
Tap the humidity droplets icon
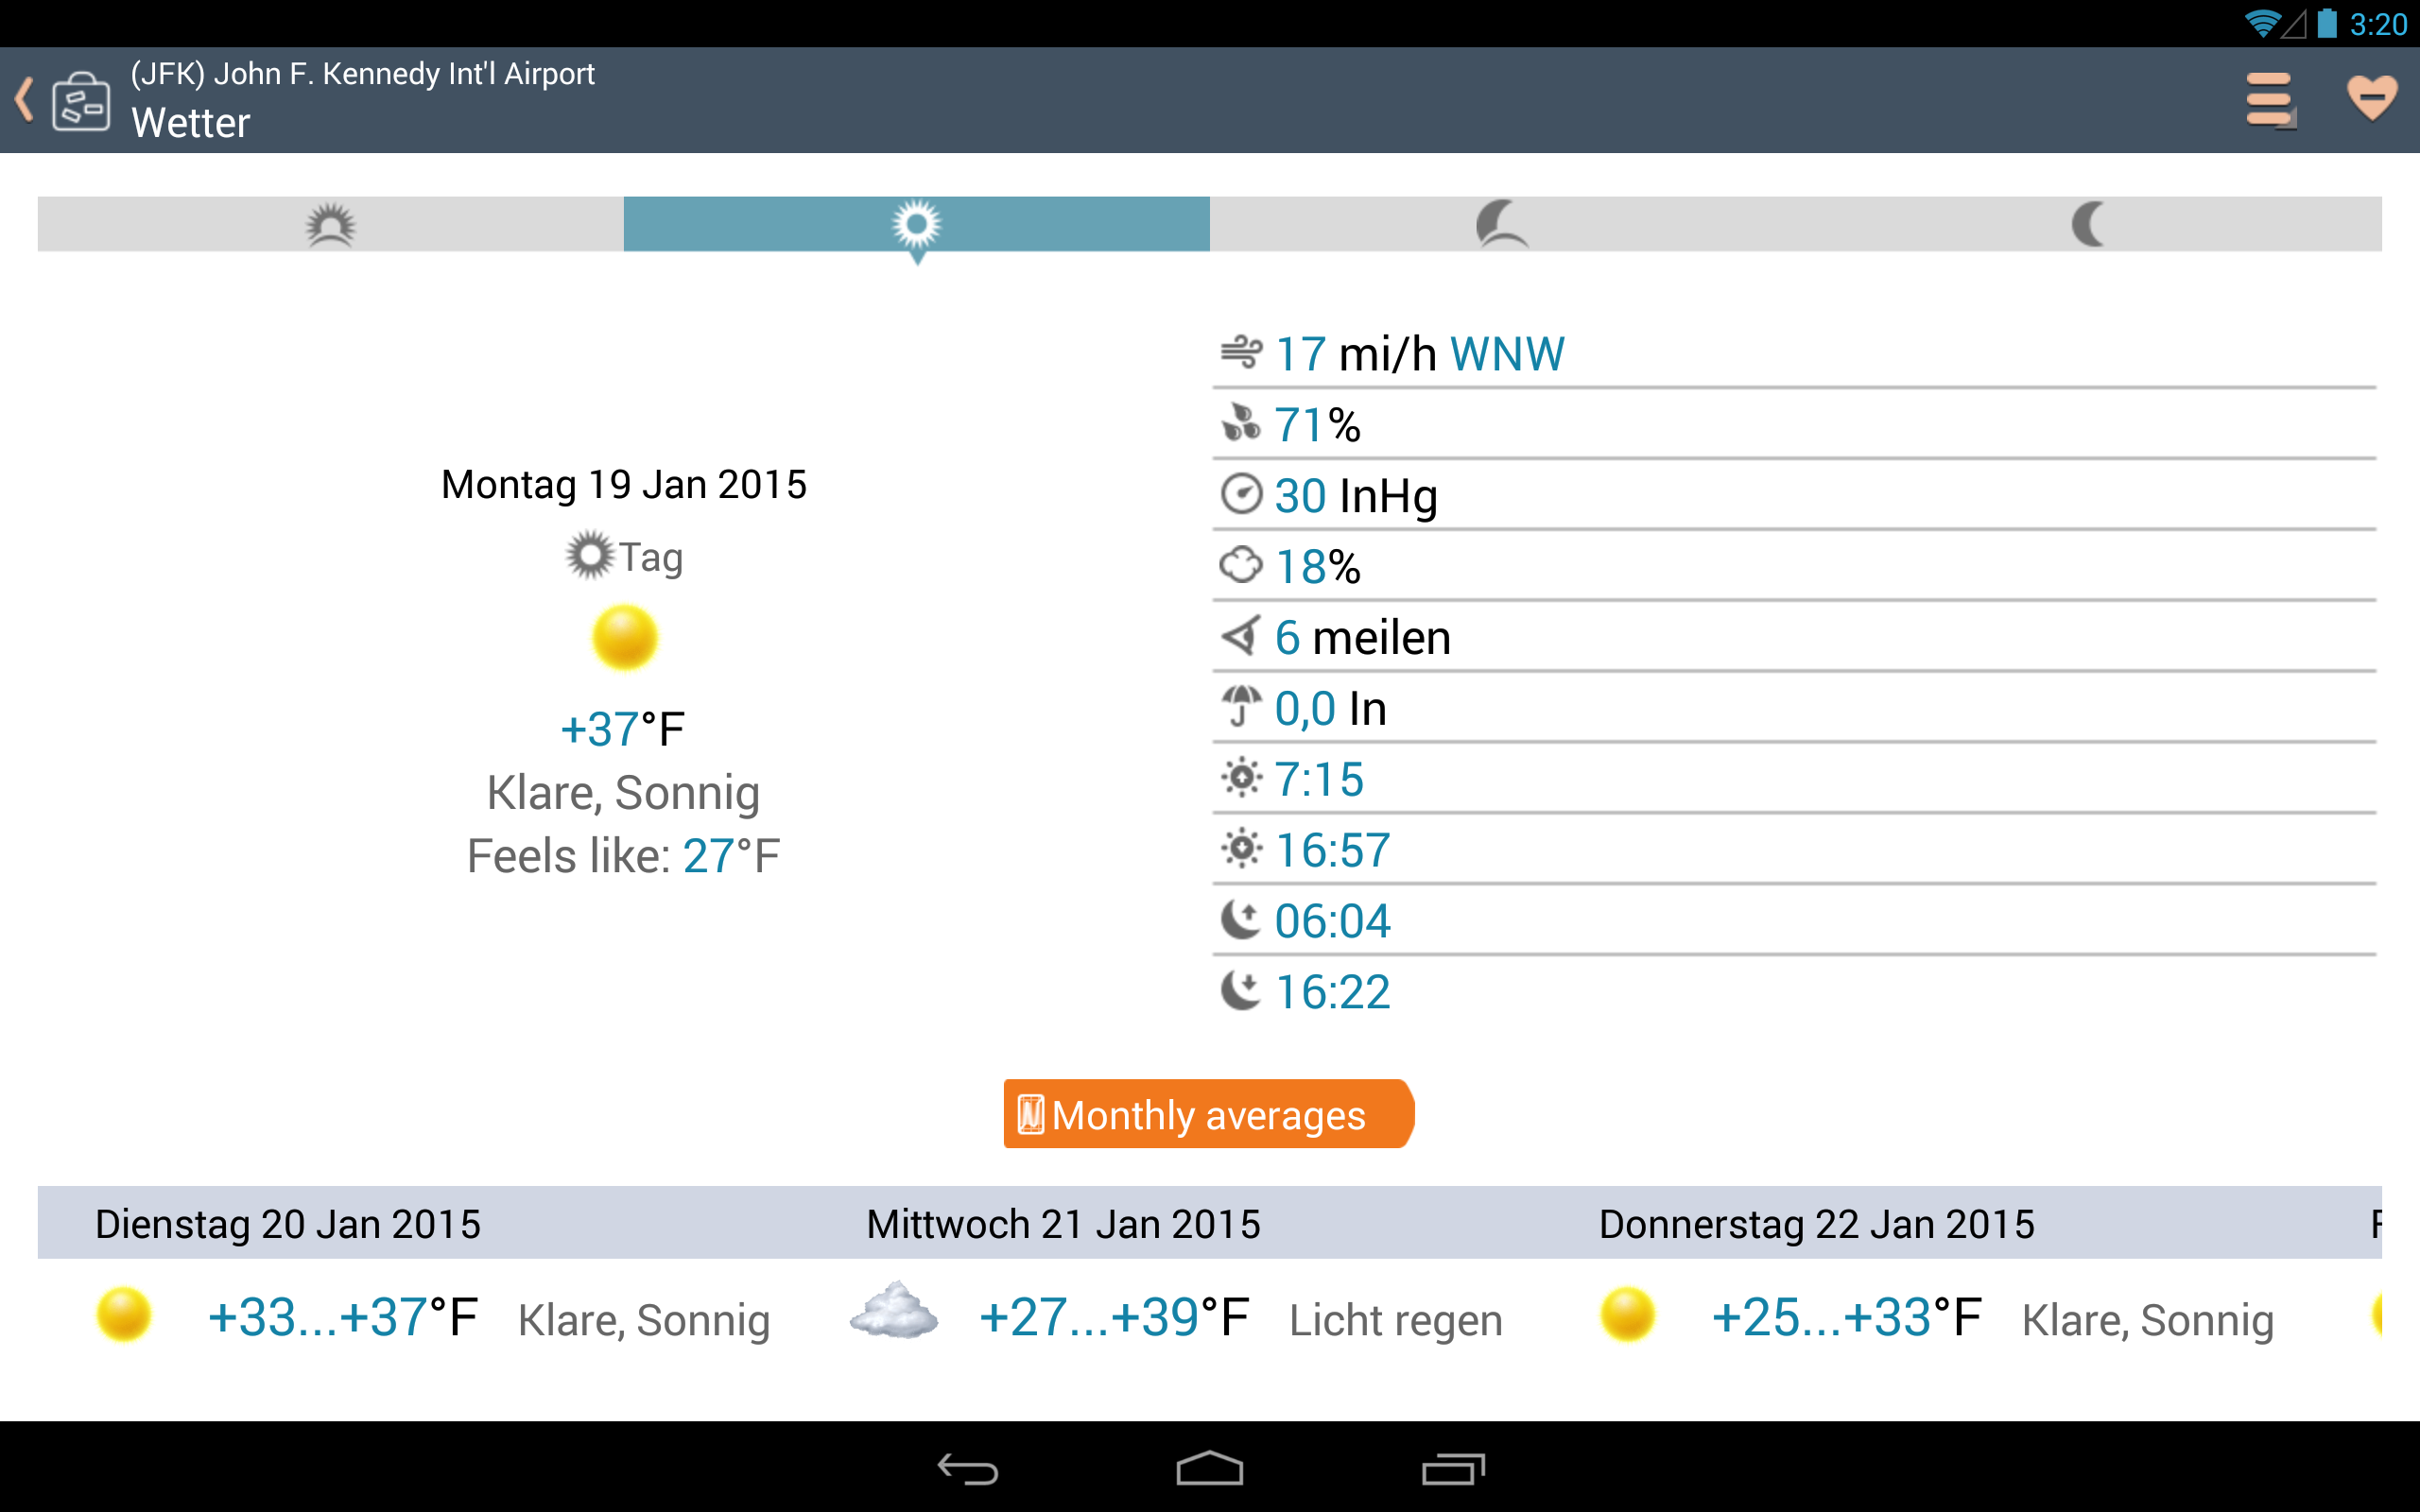(x=1241, y=424)
